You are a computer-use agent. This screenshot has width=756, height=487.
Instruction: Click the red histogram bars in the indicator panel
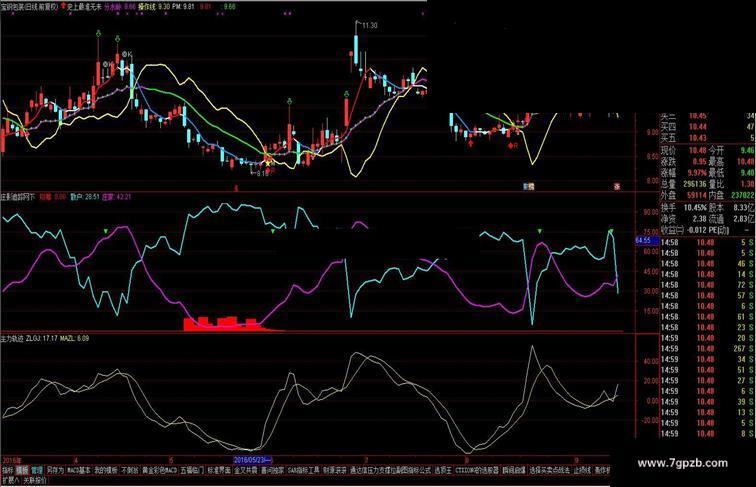(x=223, y=324)
